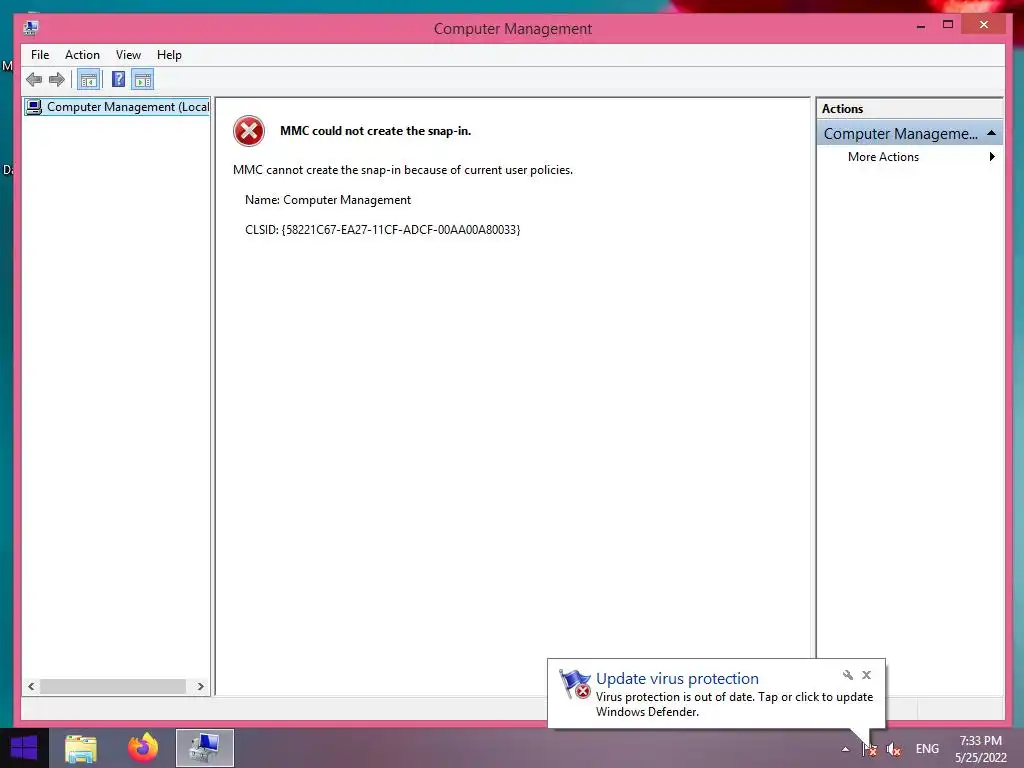Click Computer Management taskbar button

click(204, 748)
